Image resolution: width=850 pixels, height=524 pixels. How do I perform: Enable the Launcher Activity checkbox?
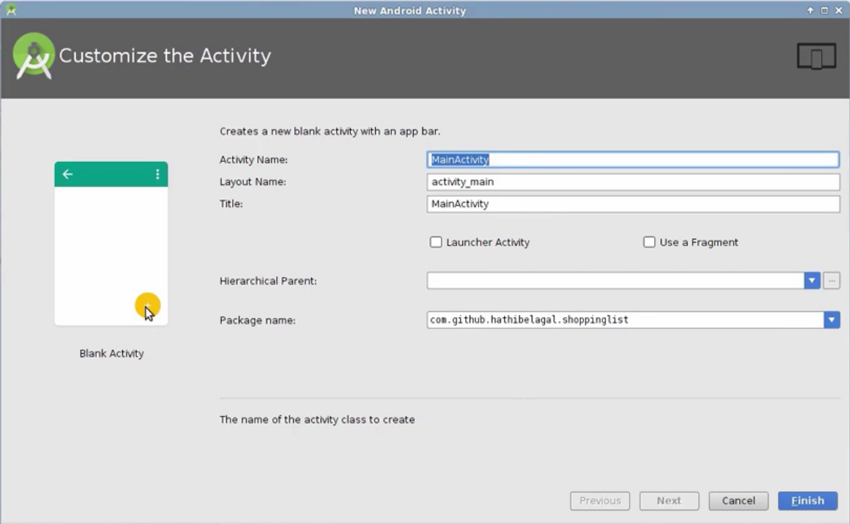[x=436, y=242]
